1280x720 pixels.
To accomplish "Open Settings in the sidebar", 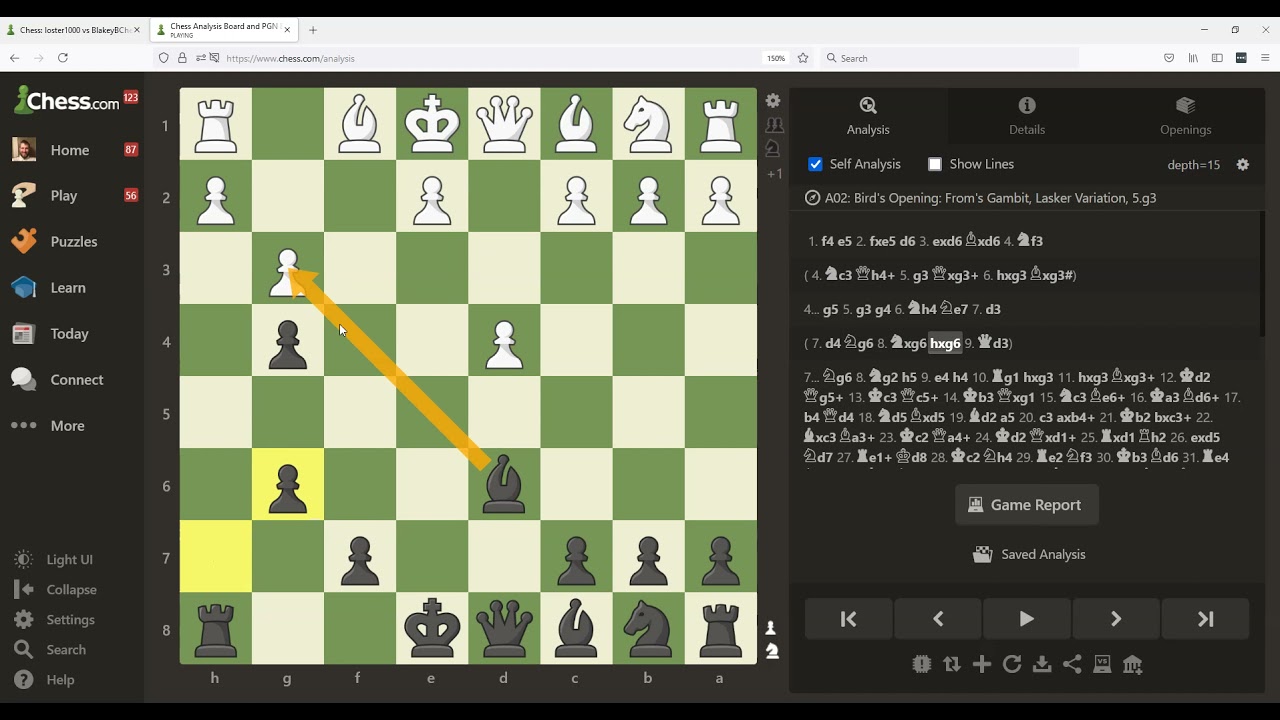I will pos(55,620).
